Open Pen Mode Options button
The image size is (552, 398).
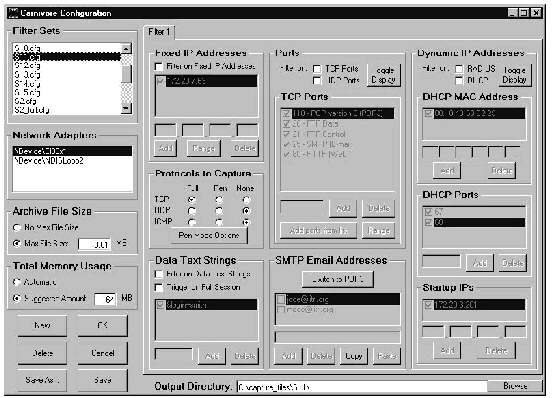(208, 235)
